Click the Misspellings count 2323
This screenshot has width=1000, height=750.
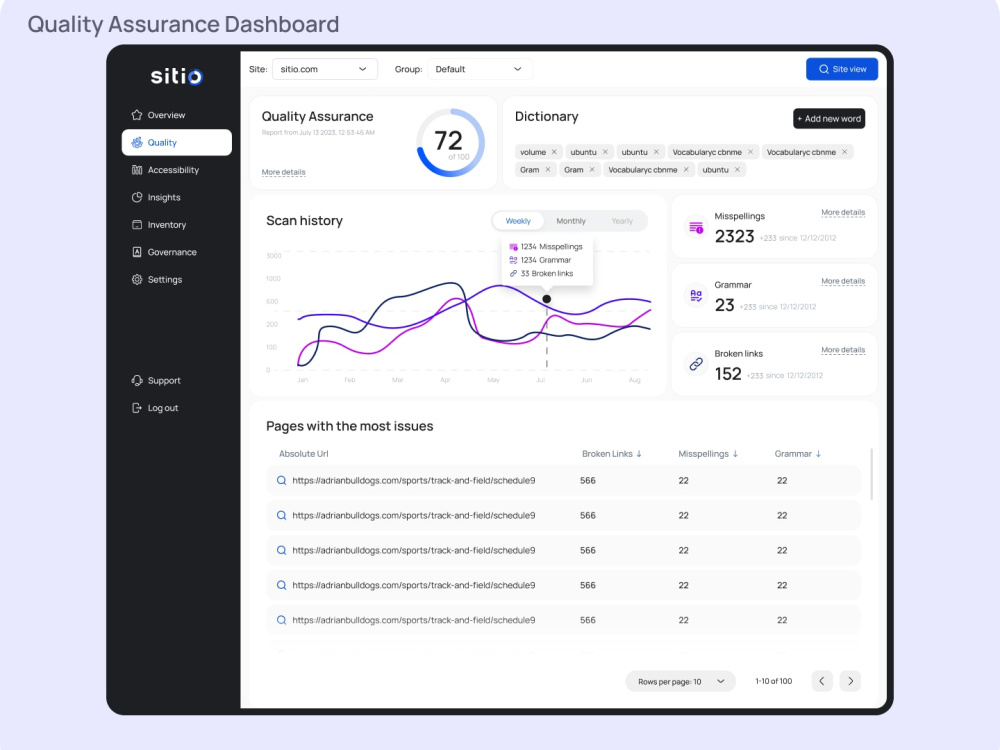click(734, 237)
